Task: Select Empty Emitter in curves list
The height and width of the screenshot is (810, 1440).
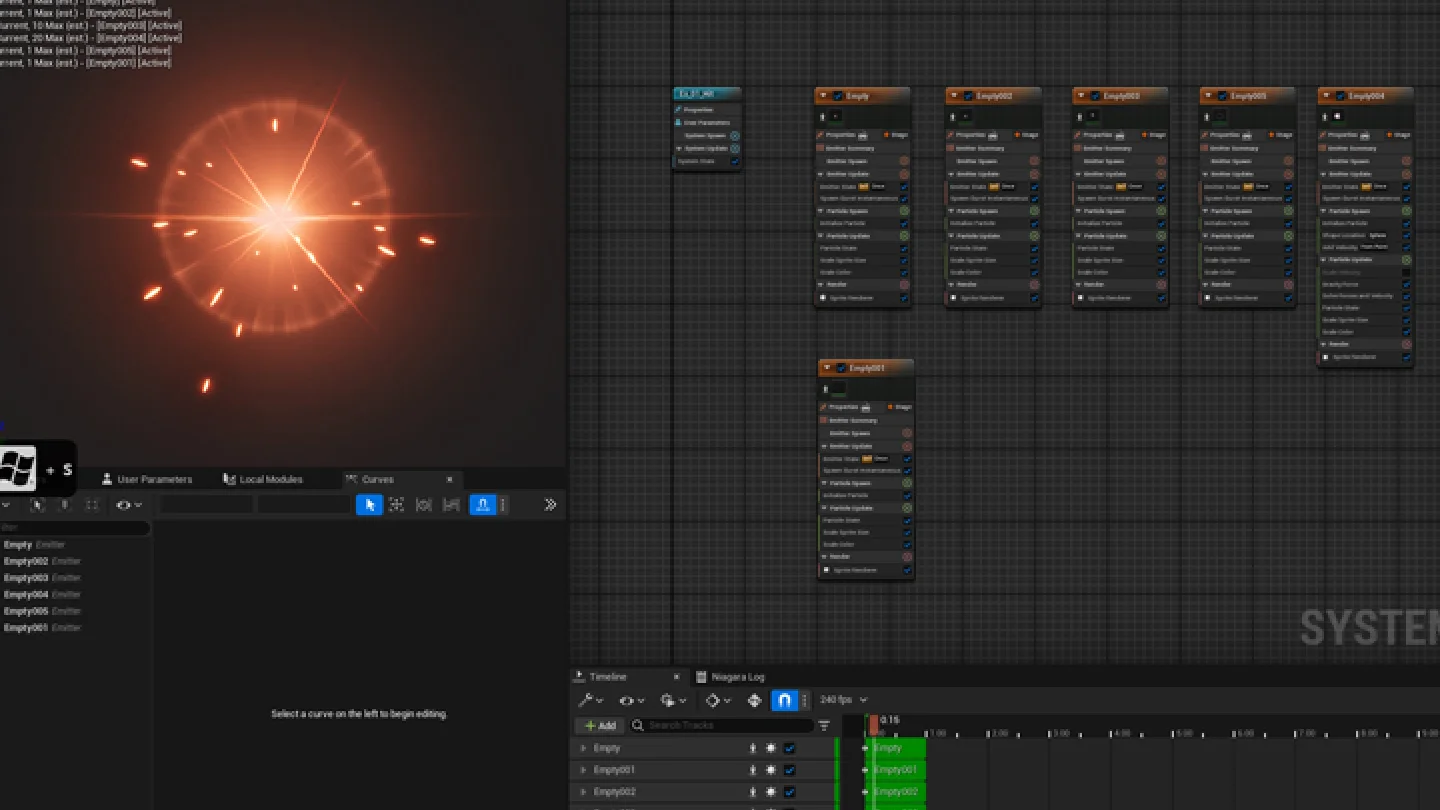Action: (x=35, y=545)
